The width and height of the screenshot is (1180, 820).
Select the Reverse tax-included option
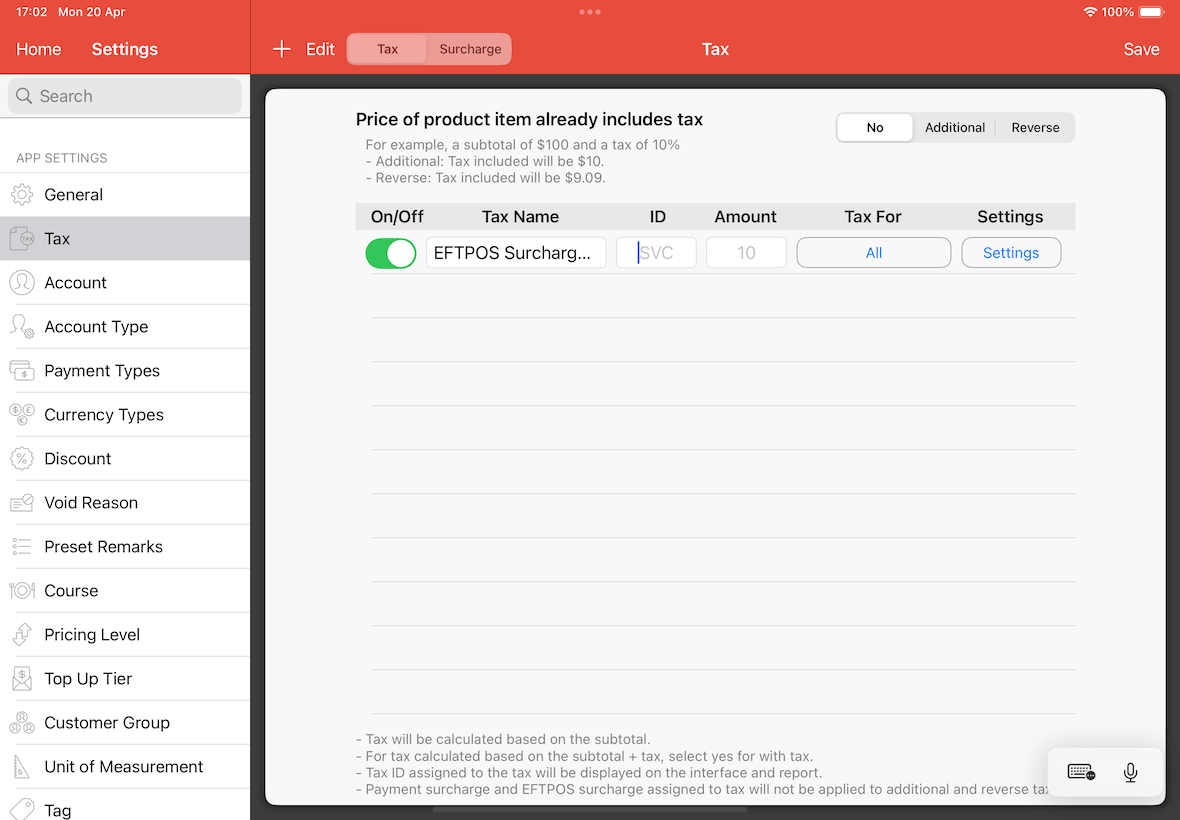pos(1035,128)
